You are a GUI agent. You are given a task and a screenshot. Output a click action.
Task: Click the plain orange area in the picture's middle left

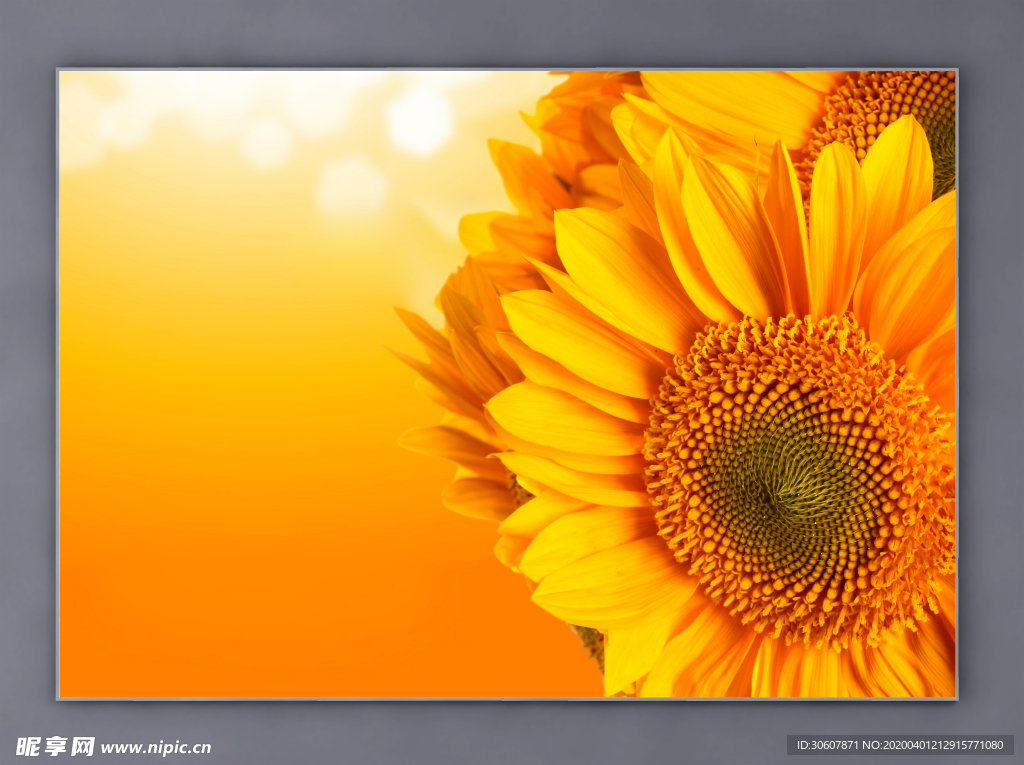(220, 400)
